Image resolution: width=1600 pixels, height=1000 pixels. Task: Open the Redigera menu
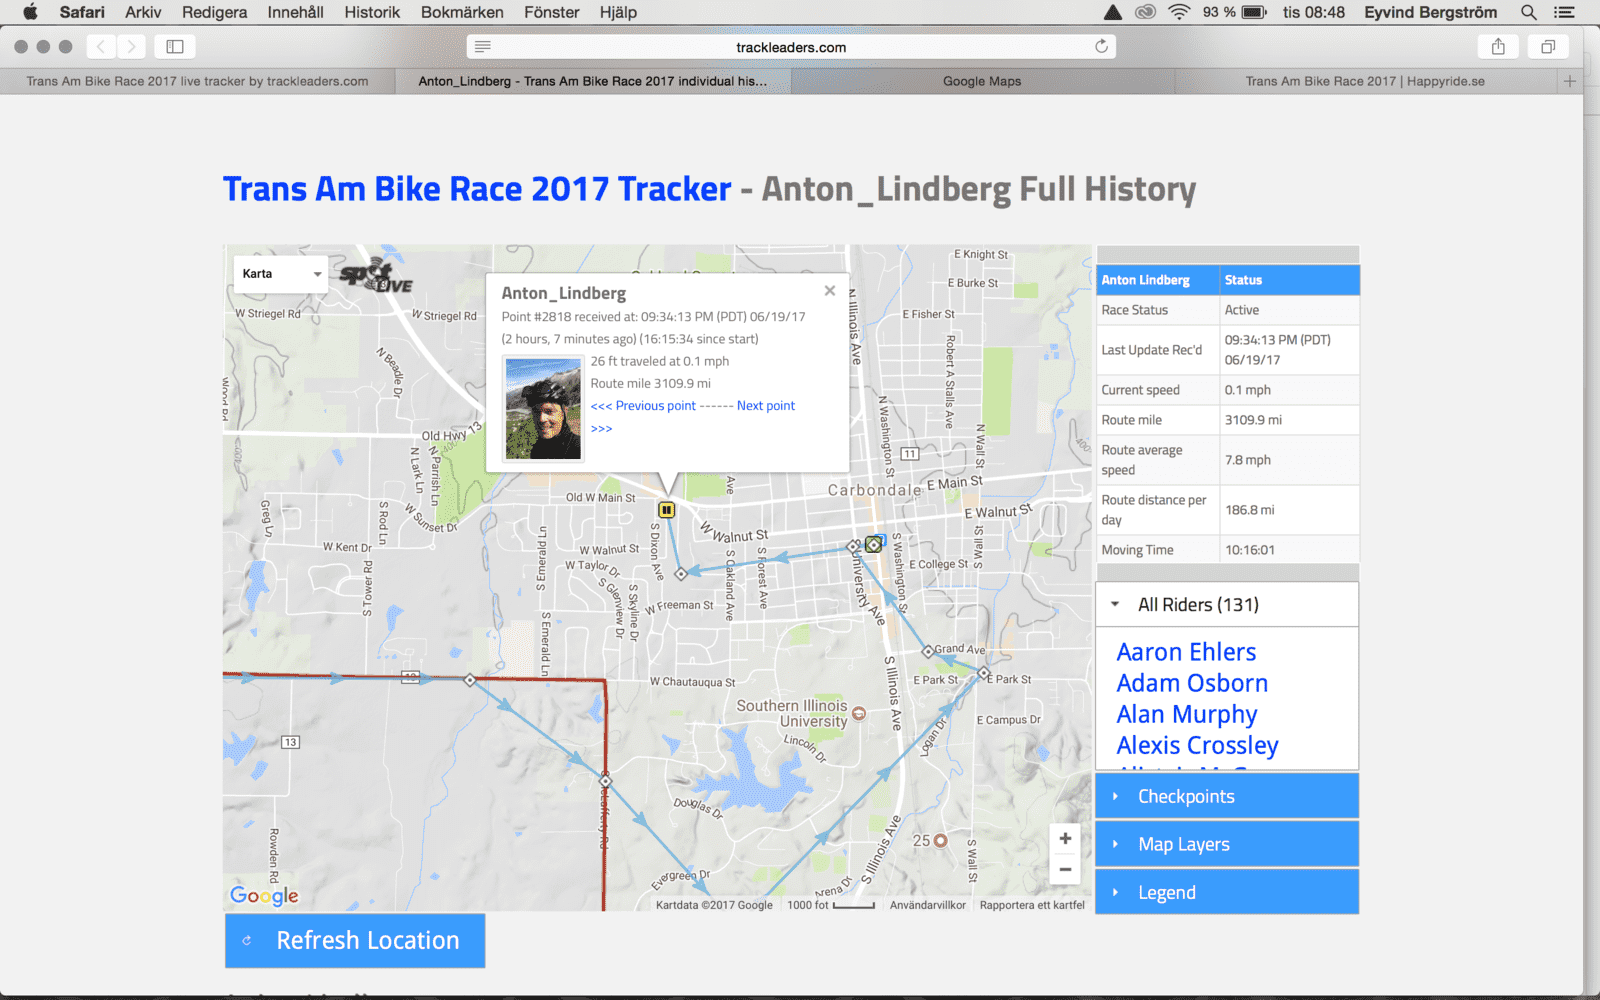pos(214,12)
